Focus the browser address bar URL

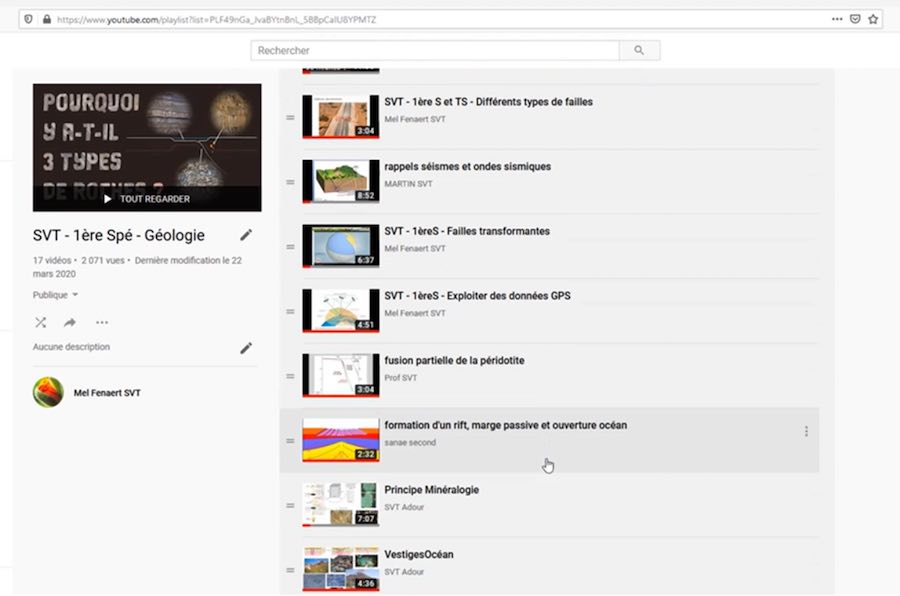coord(216,20)
